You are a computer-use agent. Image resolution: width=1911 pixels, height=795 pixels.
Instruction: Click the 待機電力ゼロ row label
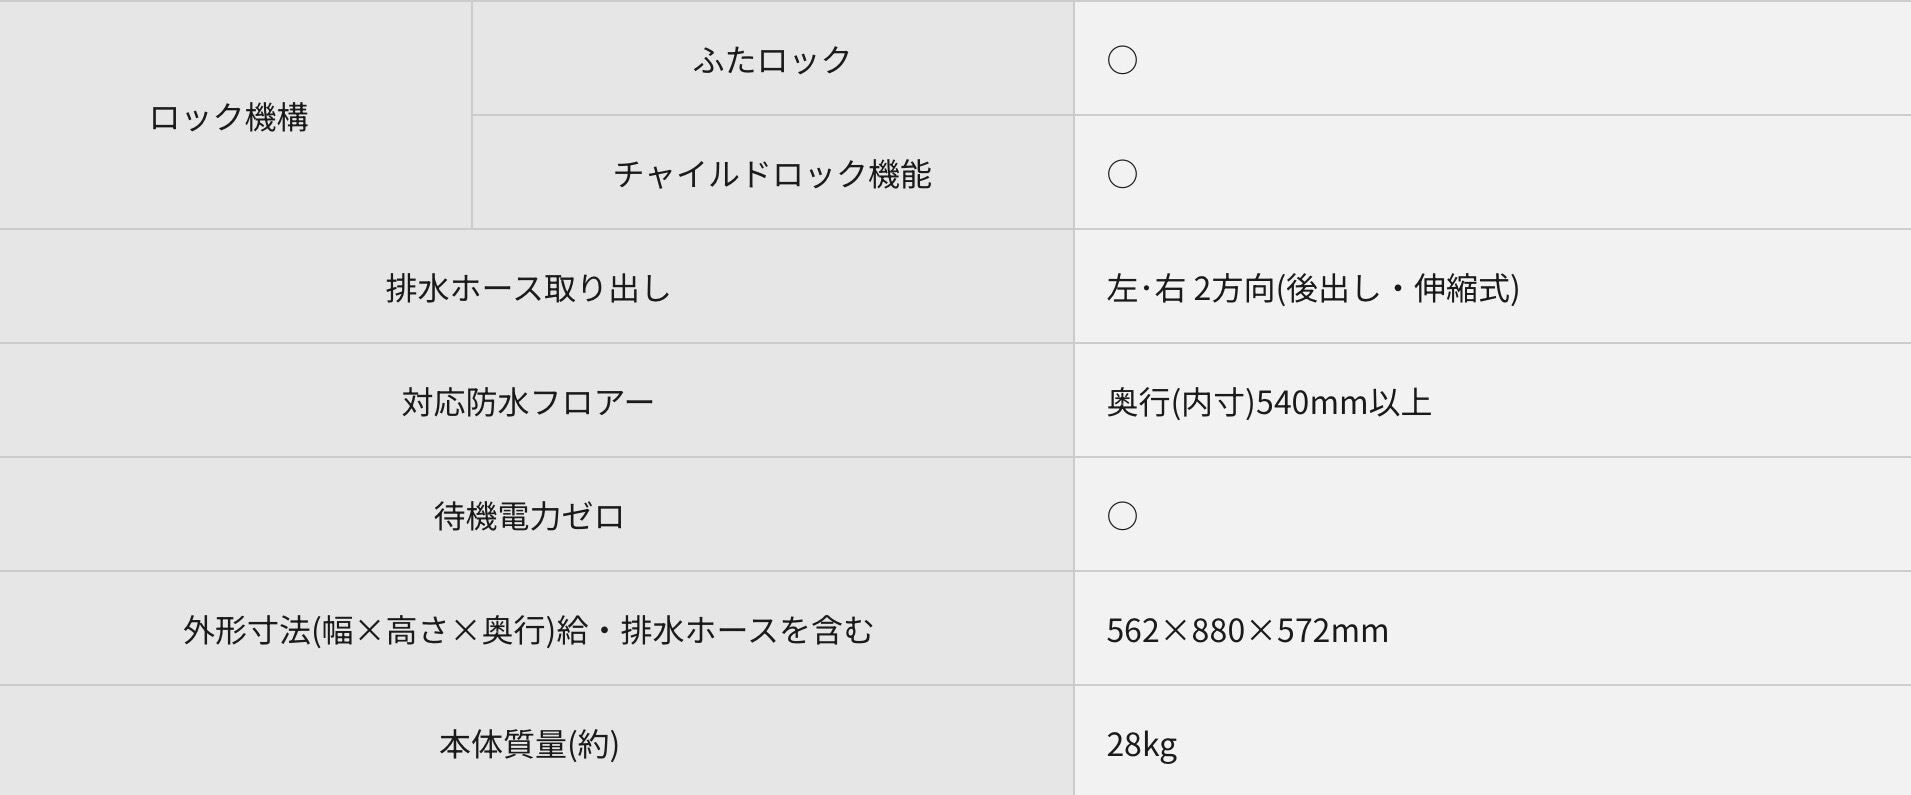529,517
